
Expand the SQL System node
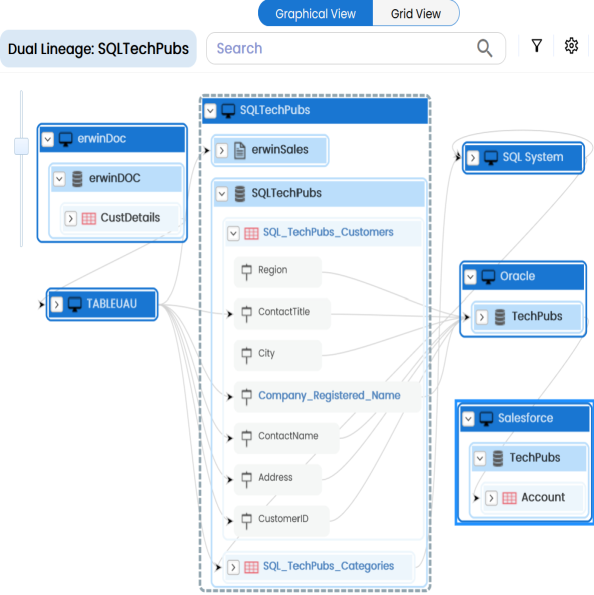pyautogui.click(x=473, y=157)
